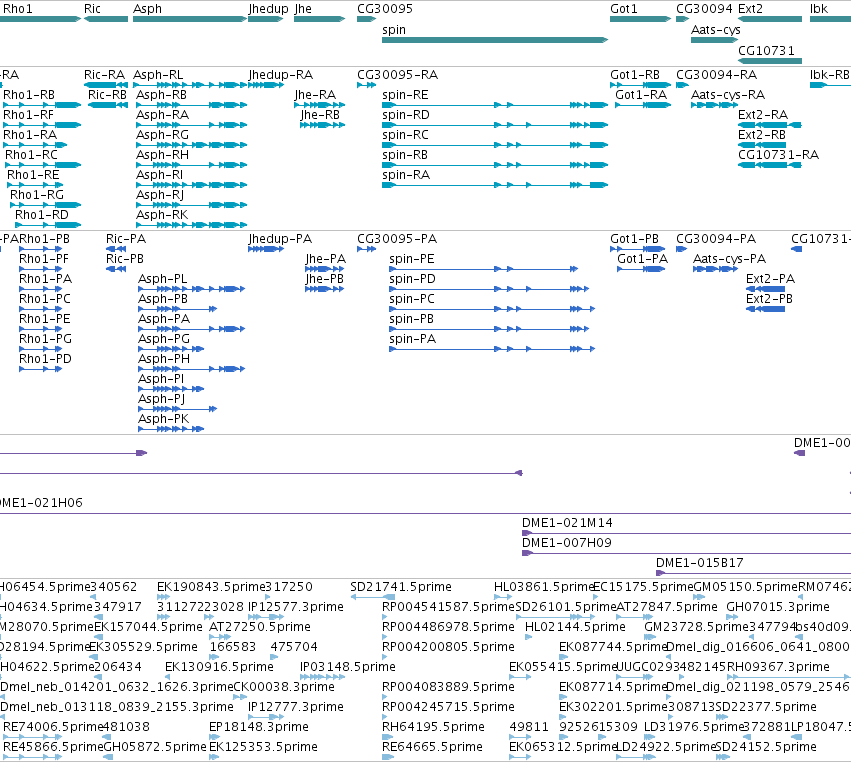Screen dimensions: 851x762
Task: Select protein spin-PE
Action: pos(412,259)
